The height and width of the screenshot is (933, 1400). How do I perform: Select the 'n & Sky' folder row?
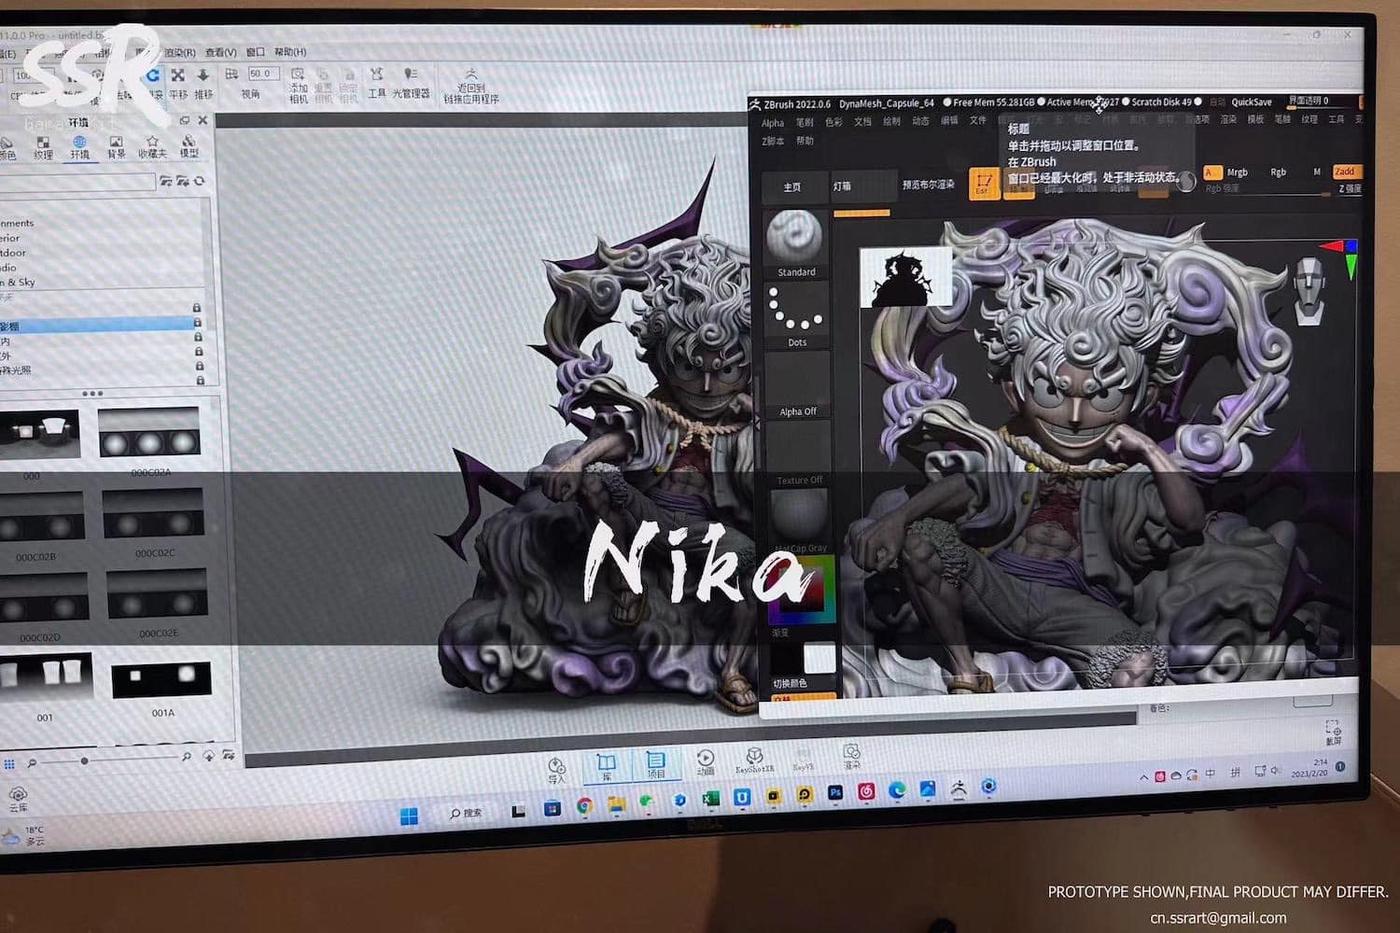100,282
